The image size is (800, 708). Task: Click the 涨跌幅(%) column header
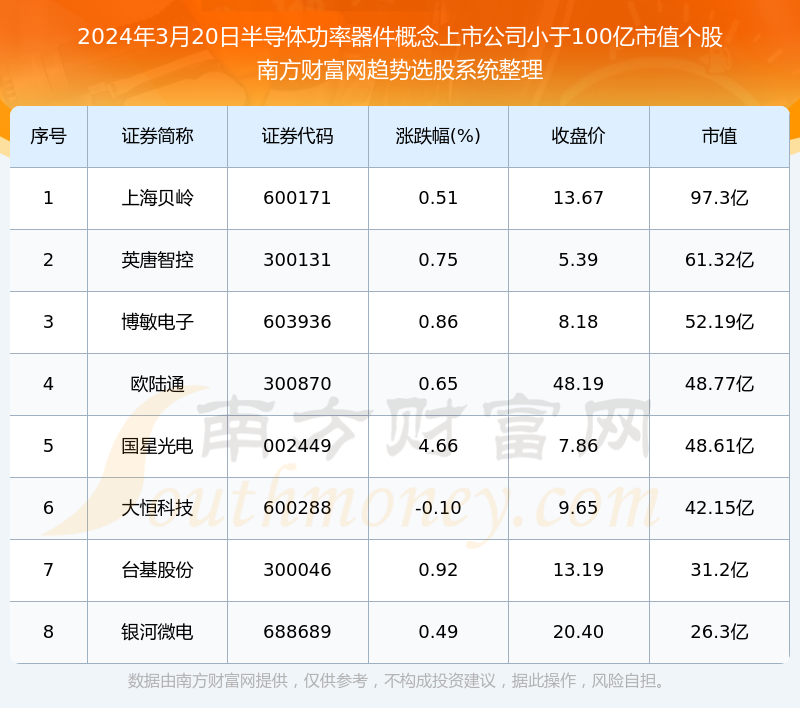click(438, 136)
